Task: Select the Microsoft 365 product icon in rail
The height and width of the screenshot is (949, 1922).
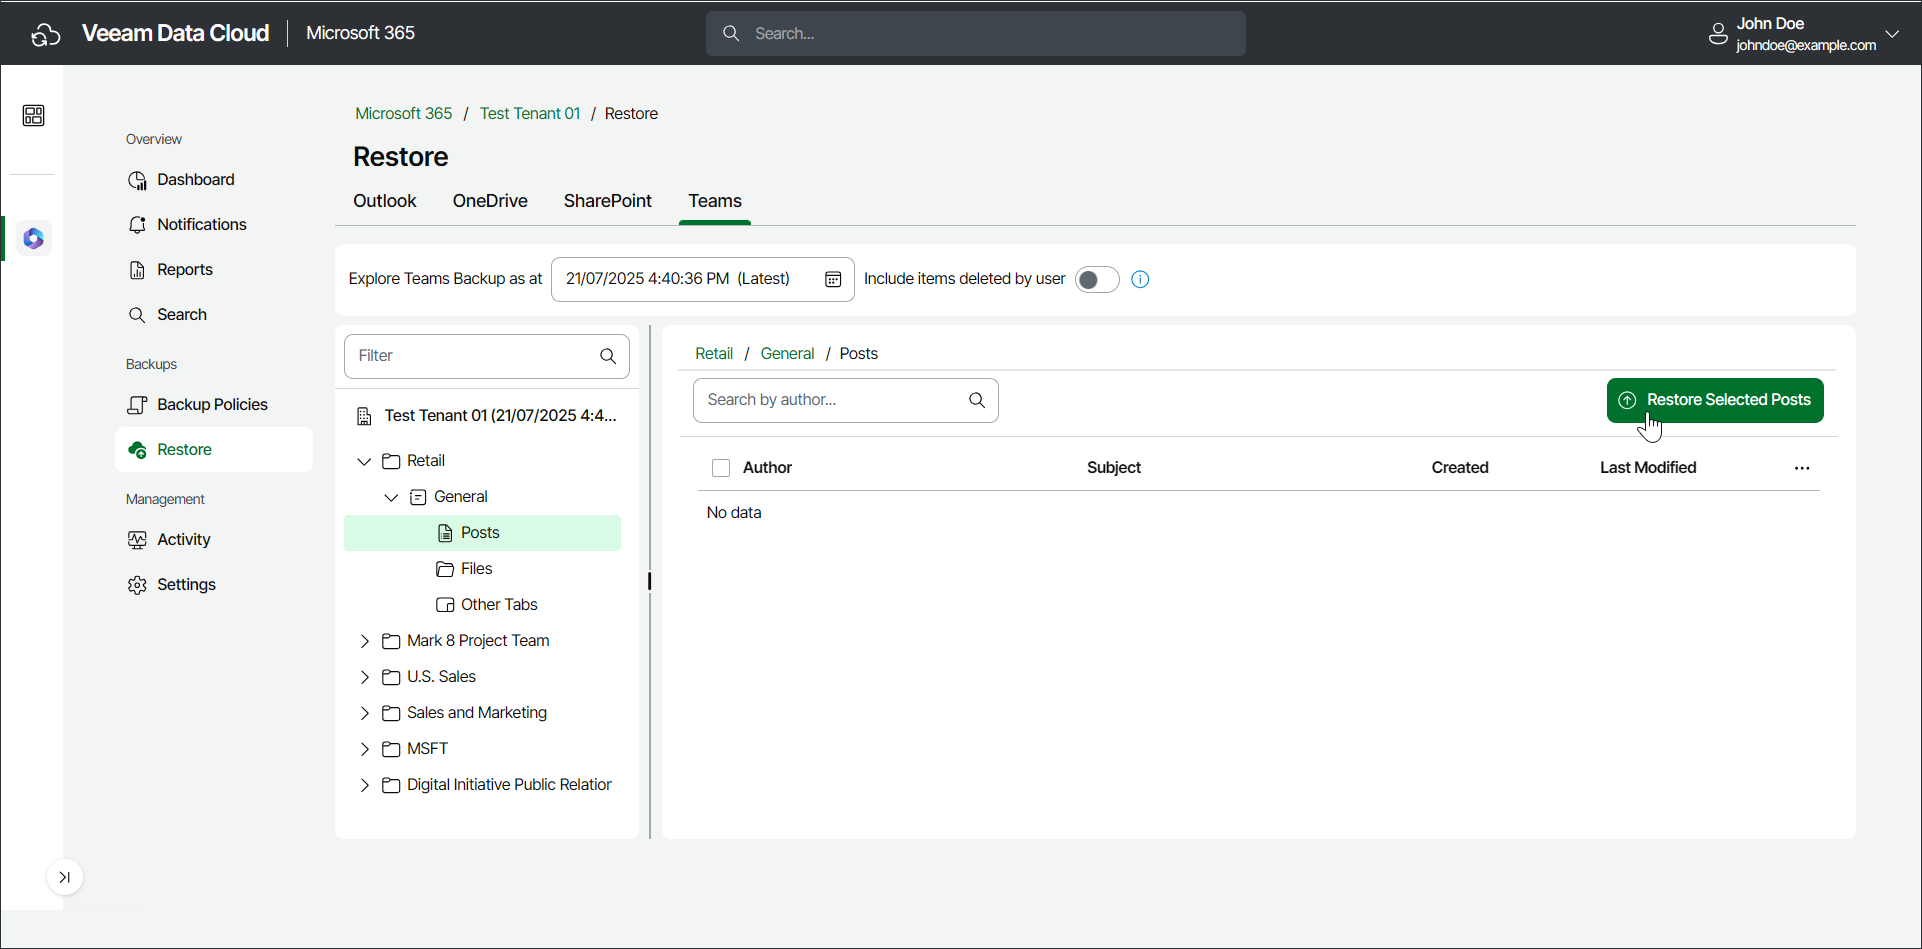Action: (33, 238)
